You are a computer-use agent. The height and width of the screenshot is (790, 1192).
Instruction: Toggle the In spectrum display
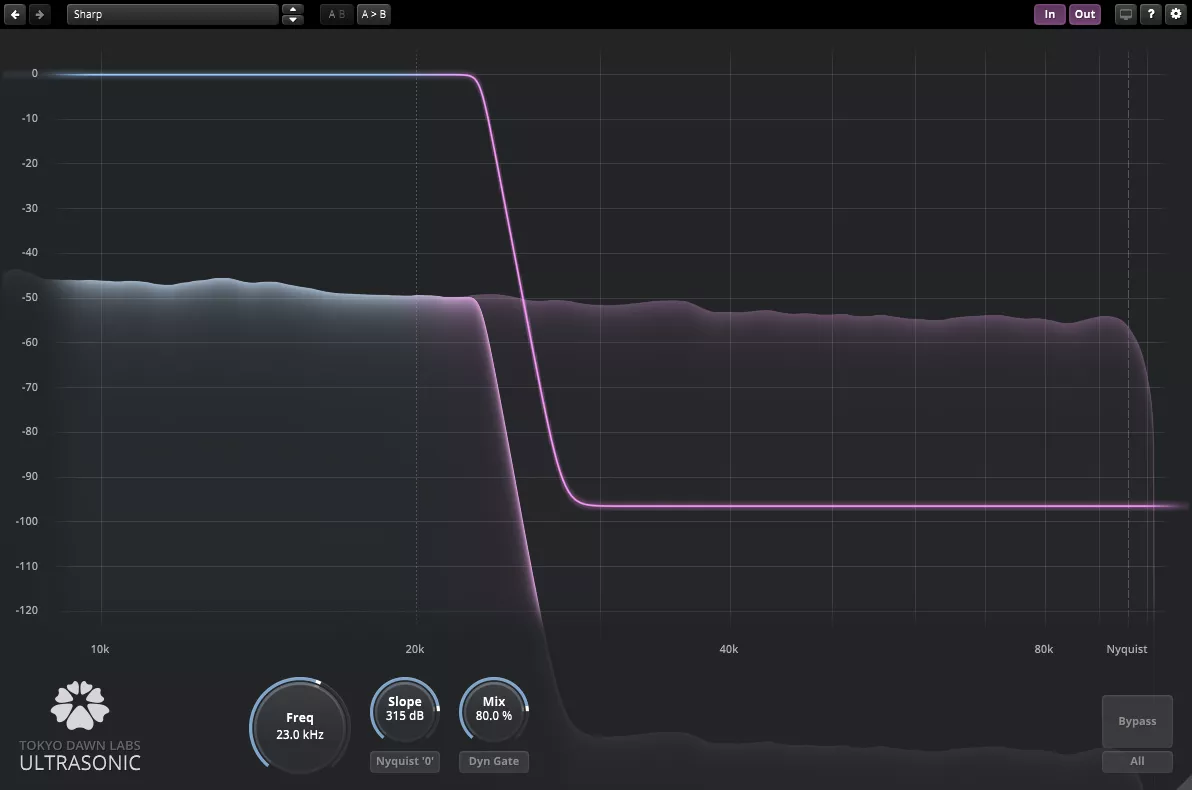click(1049, 14)
